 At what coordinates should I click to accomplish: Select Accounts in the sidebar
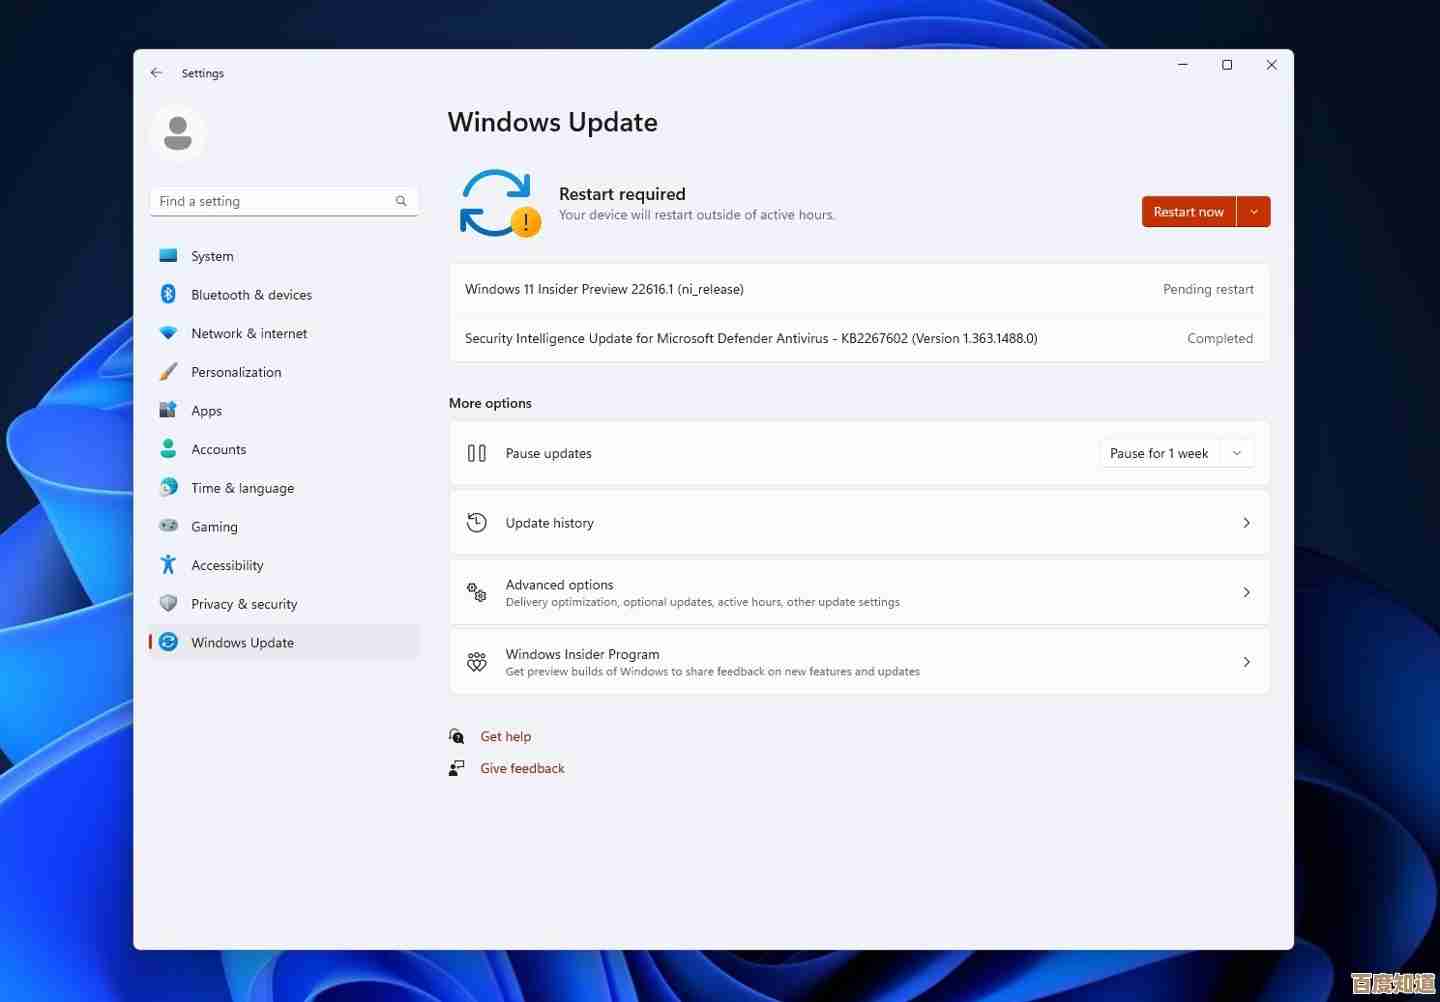(x=218, y=449)
